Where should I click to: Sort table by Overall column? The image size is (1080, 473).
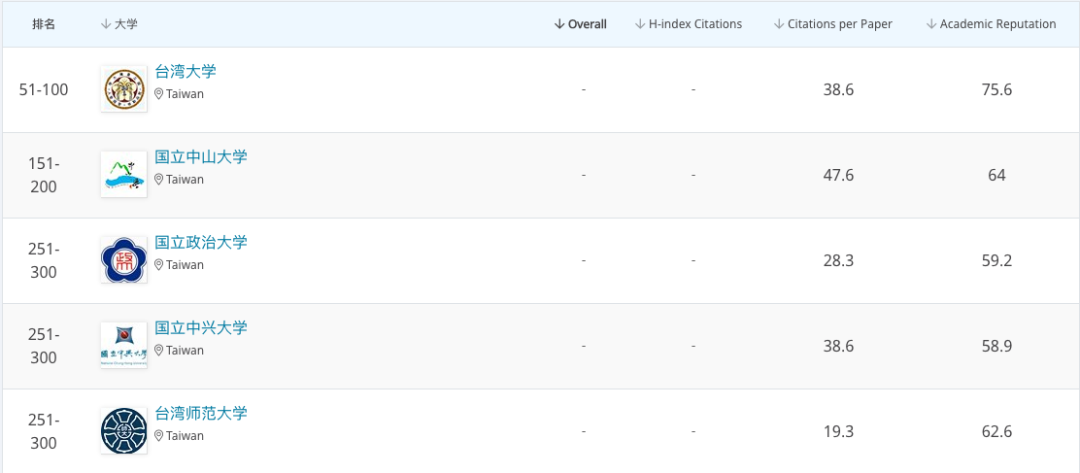tap(580, 24)
